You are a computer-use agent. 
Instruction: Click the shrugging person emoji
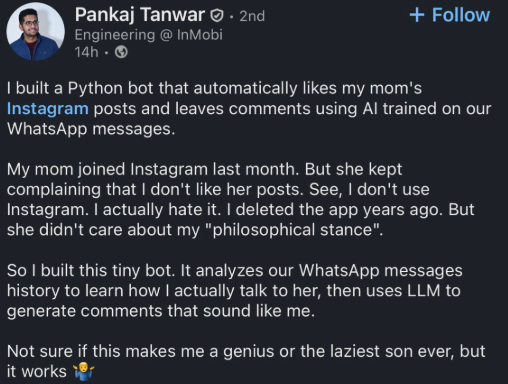click(x=83, y=372)
